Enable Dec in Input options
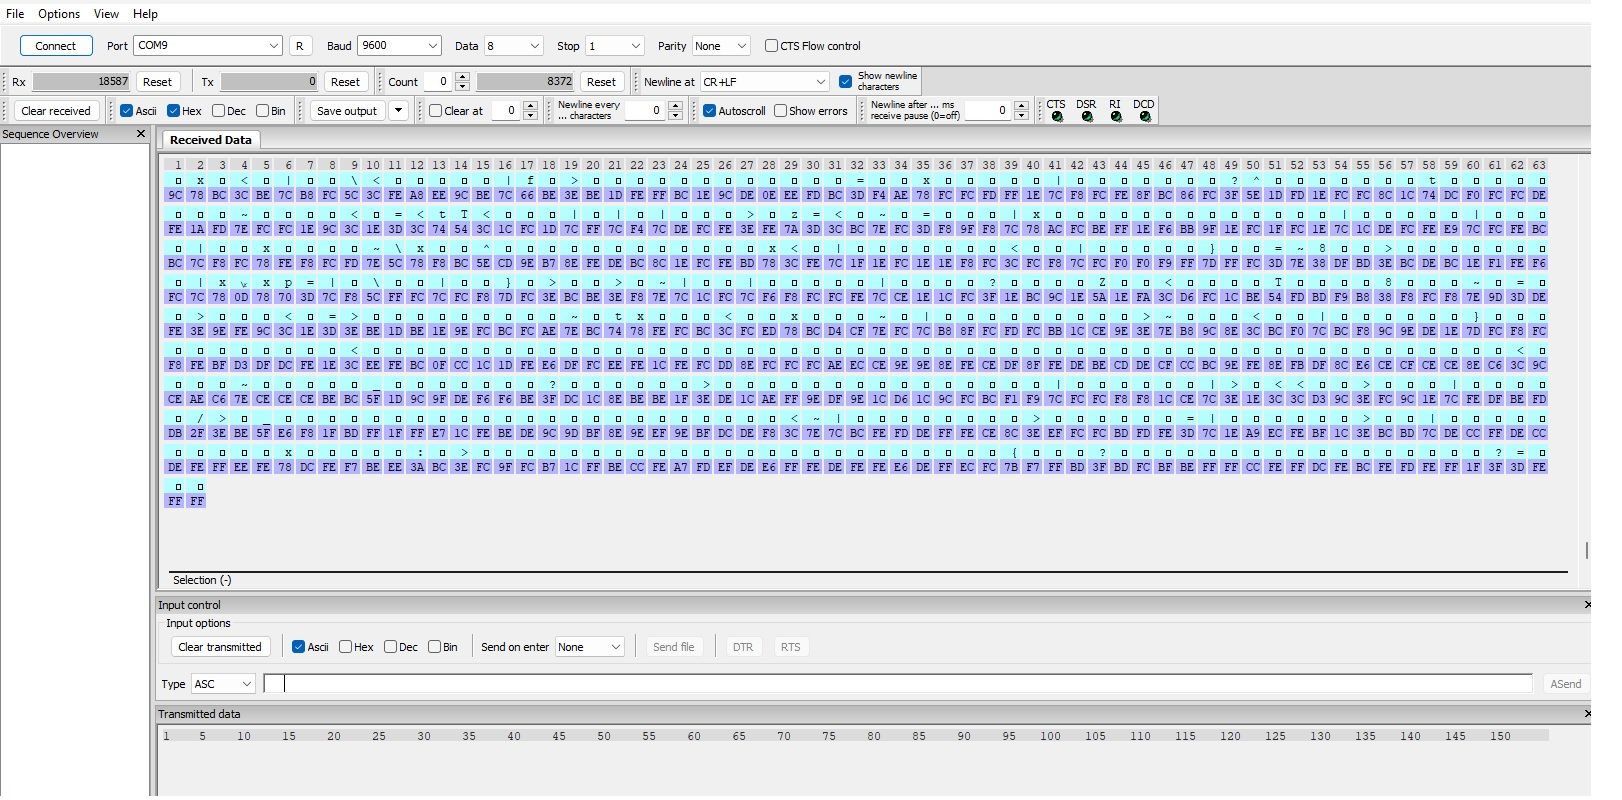Screen dimensions: 1622x800 click(x=390, y=647)
